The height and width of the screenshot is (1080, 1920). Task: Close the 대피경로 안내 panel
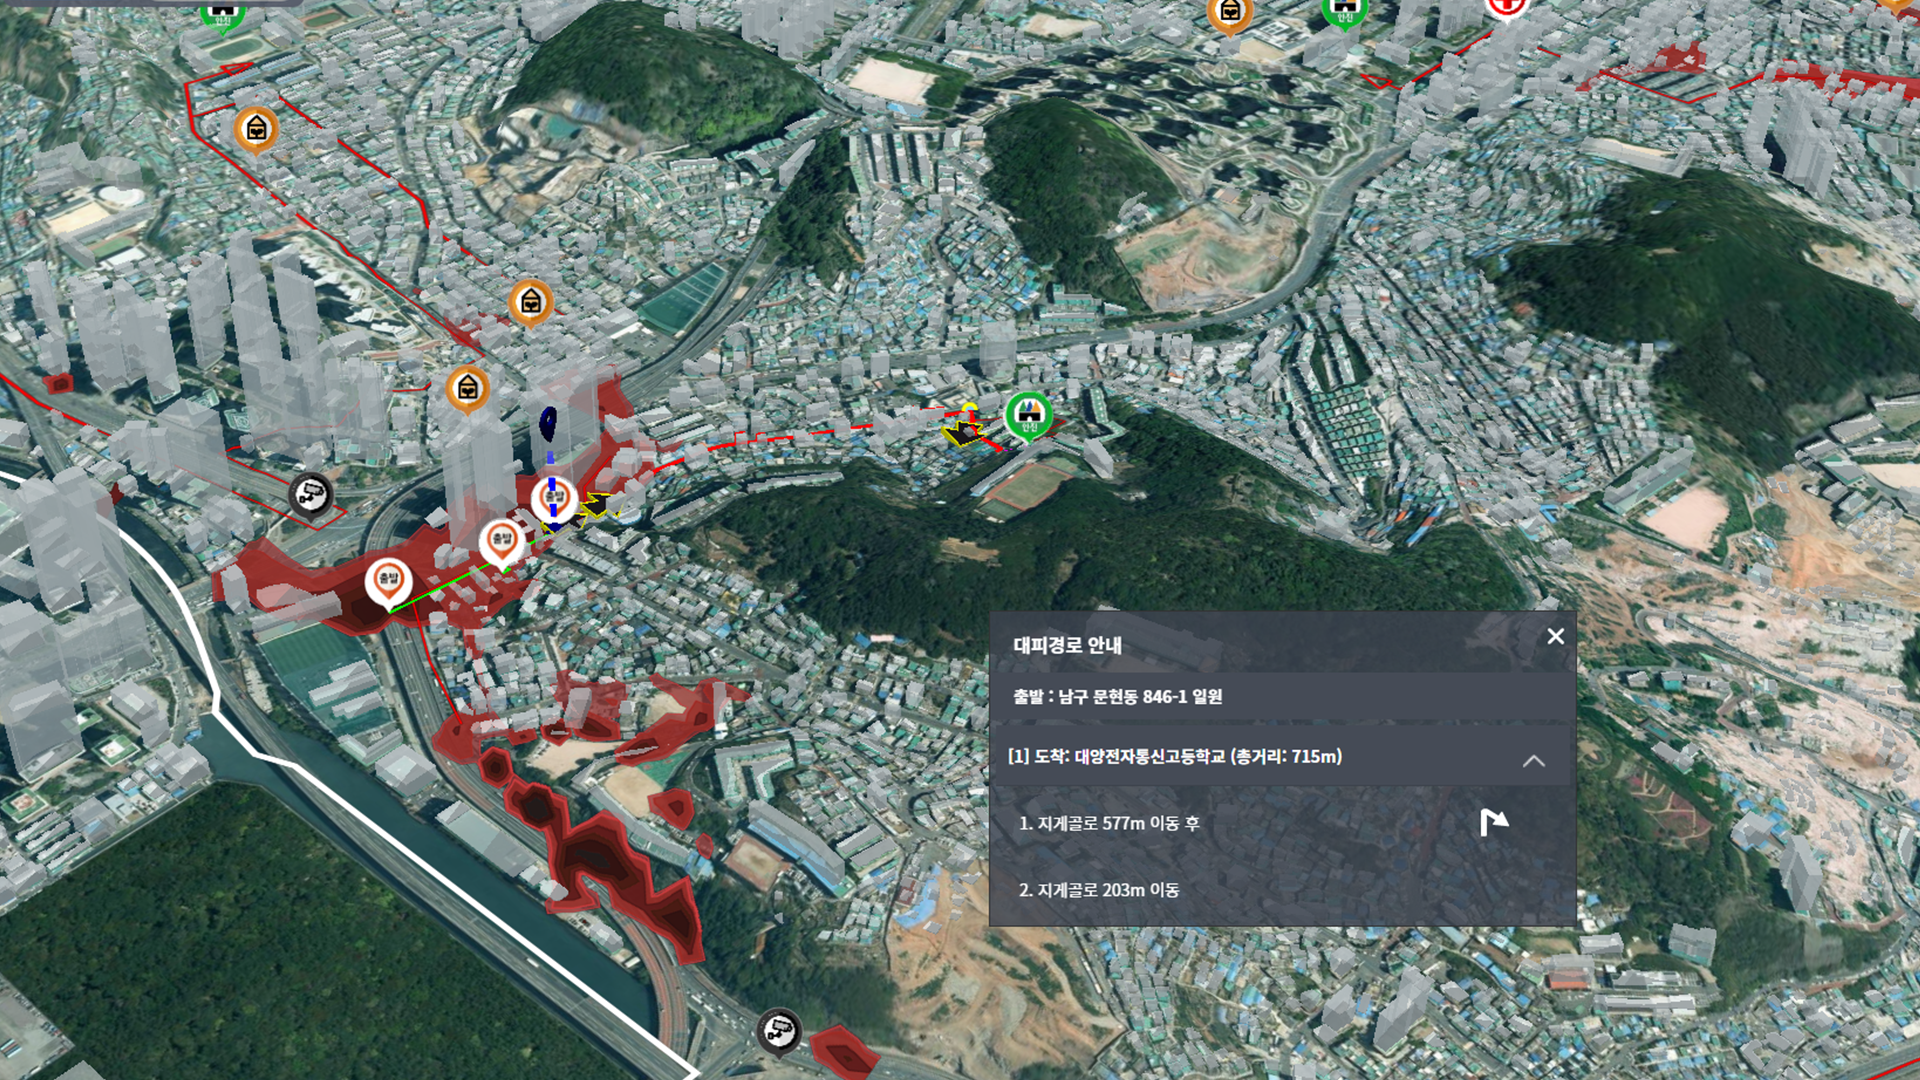pos(1555,636)
